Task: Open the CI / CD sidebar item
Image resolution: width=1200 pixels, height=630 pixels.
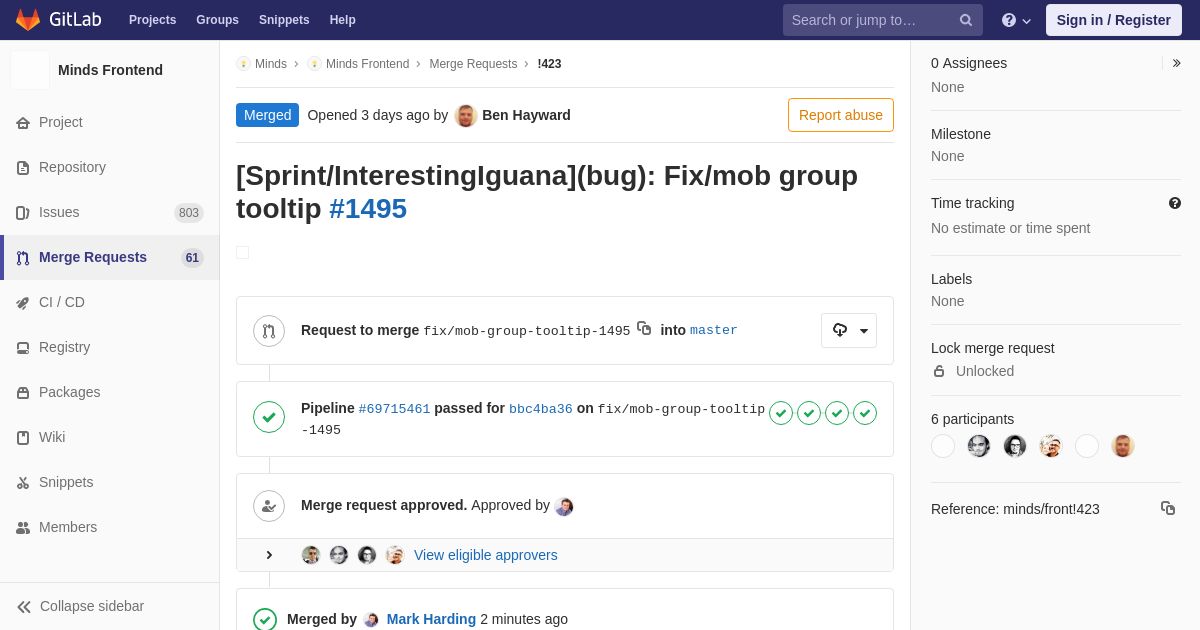Action: click(x=110, y=302)
